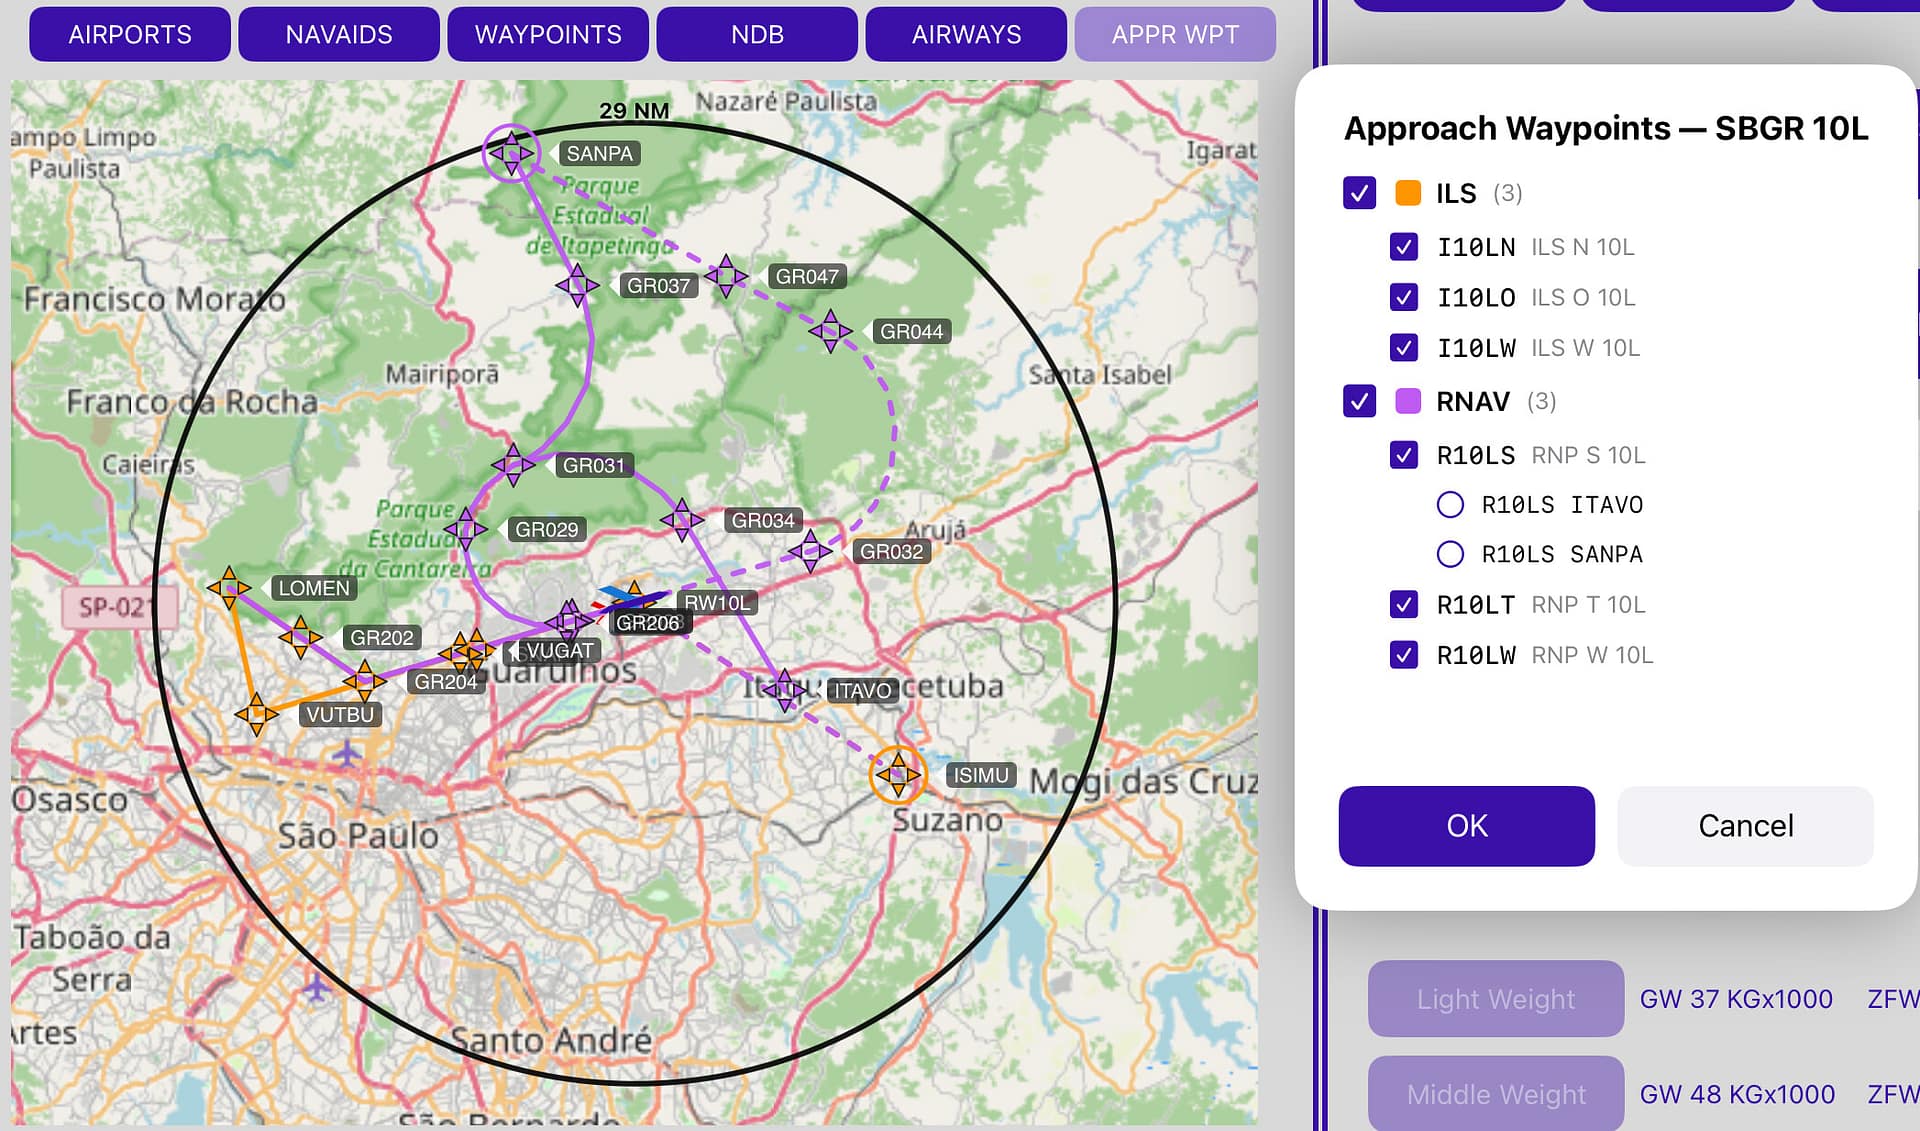Uncheck the R10LW RNP W 10L checkbox

pos(1404,655)
